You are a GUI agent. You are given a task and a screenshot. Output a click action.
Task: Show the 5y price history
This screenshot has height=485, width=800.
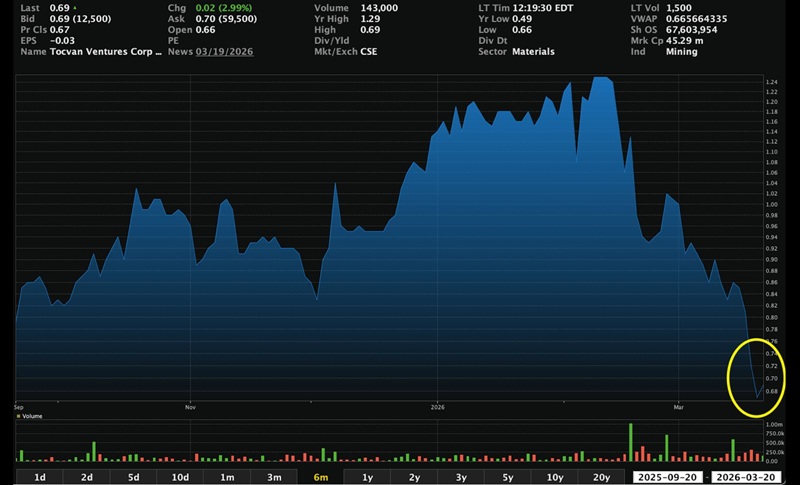[x=507, y=477]
